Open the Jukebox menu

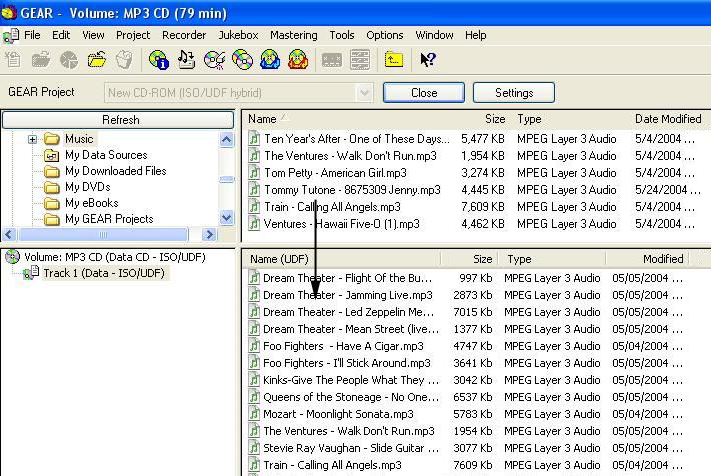point(238,35)
